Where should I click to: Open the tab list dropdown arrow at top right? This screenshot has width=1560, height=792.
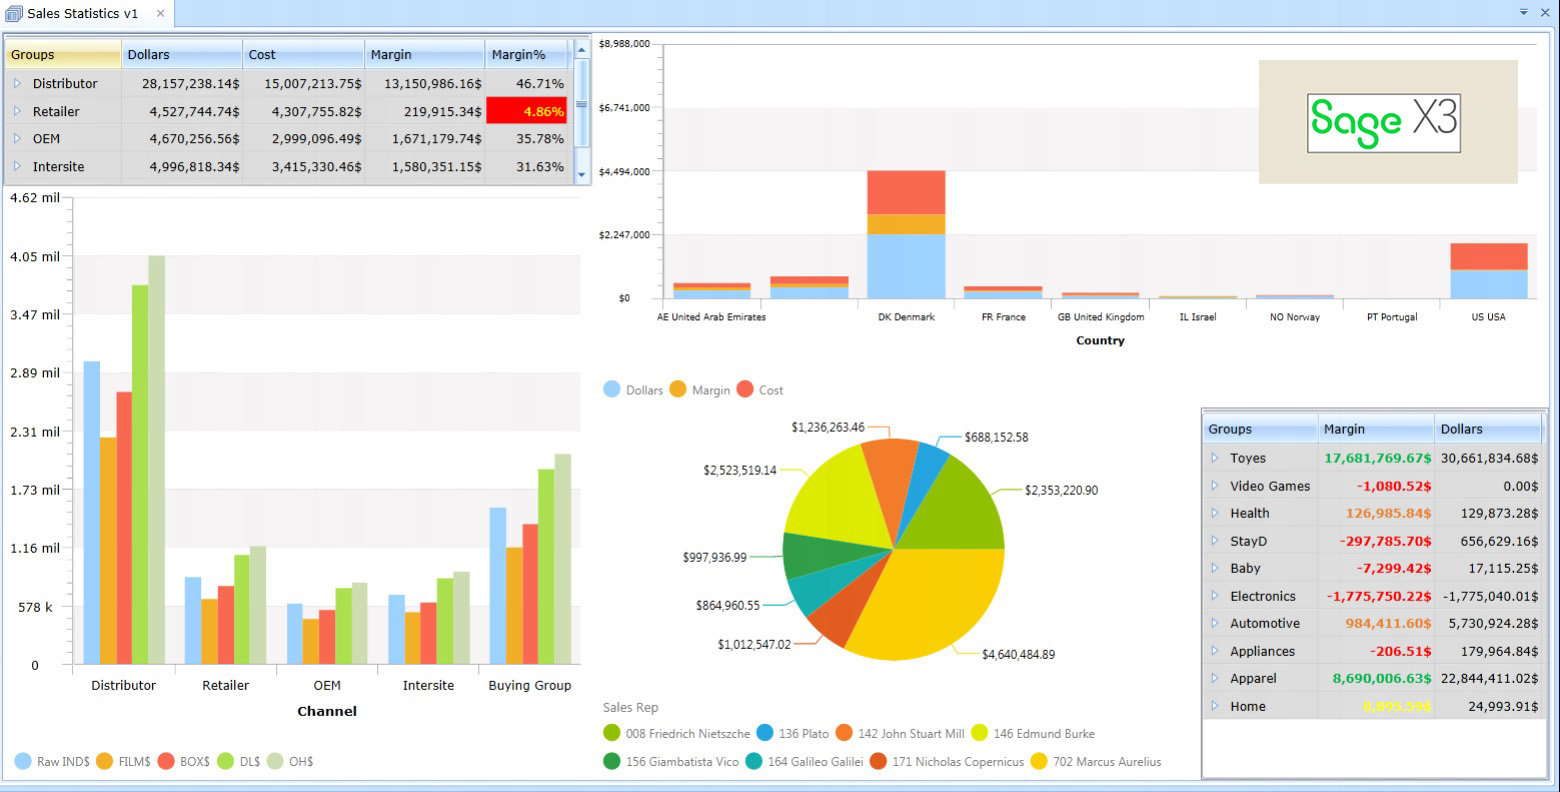1524,12
